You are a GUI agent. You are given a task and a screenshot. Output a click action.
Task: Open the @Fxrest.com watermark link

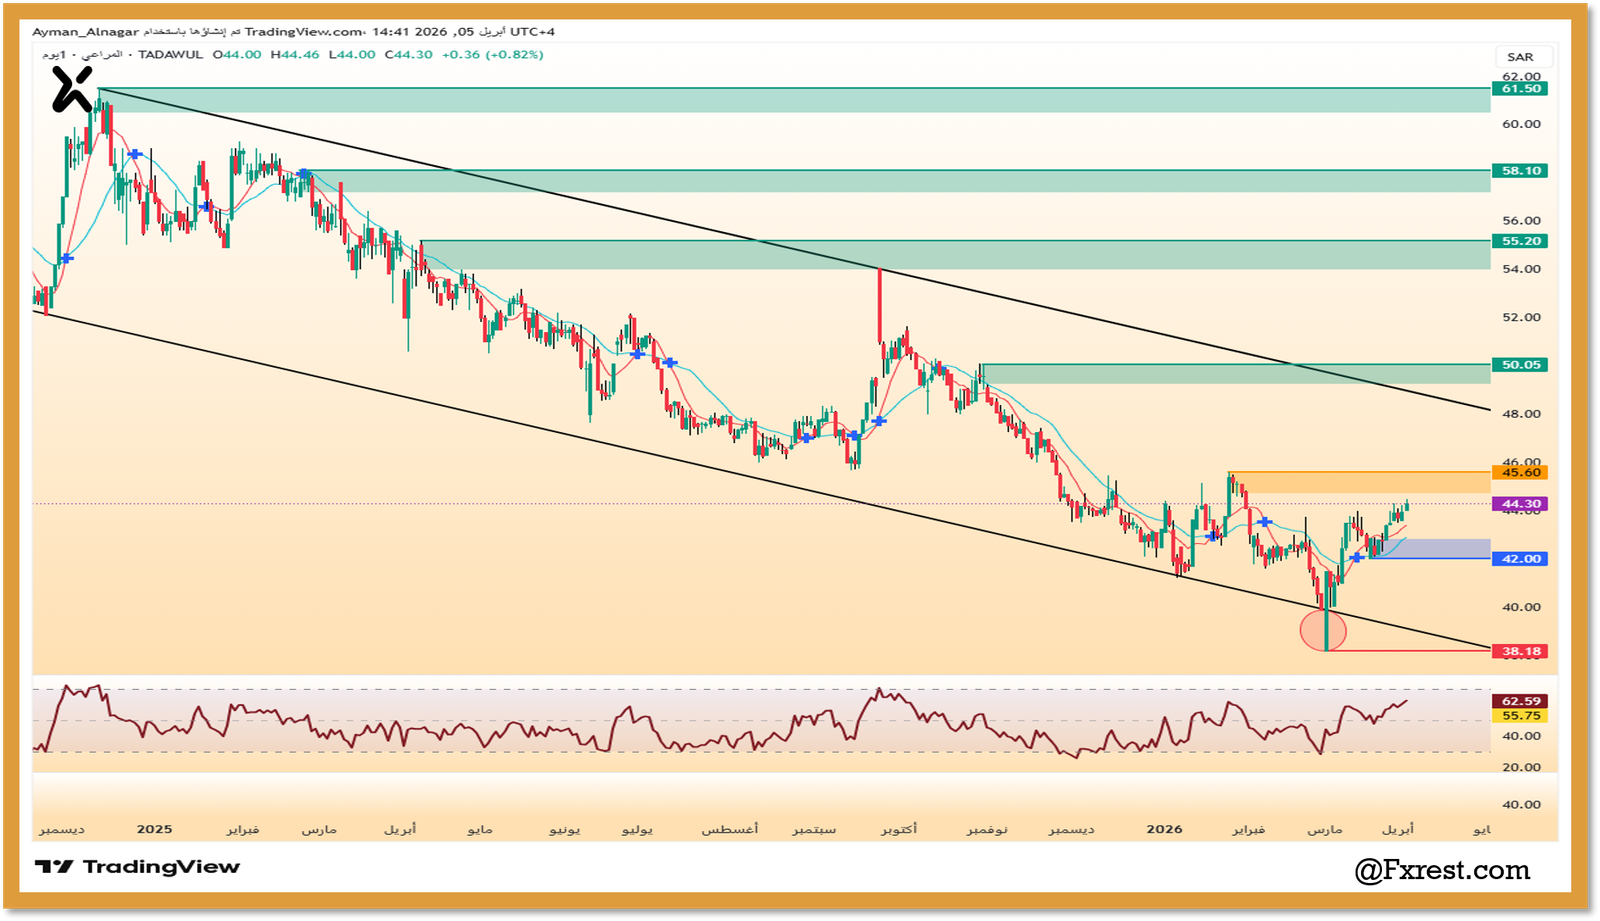[x=1442, y=870]
